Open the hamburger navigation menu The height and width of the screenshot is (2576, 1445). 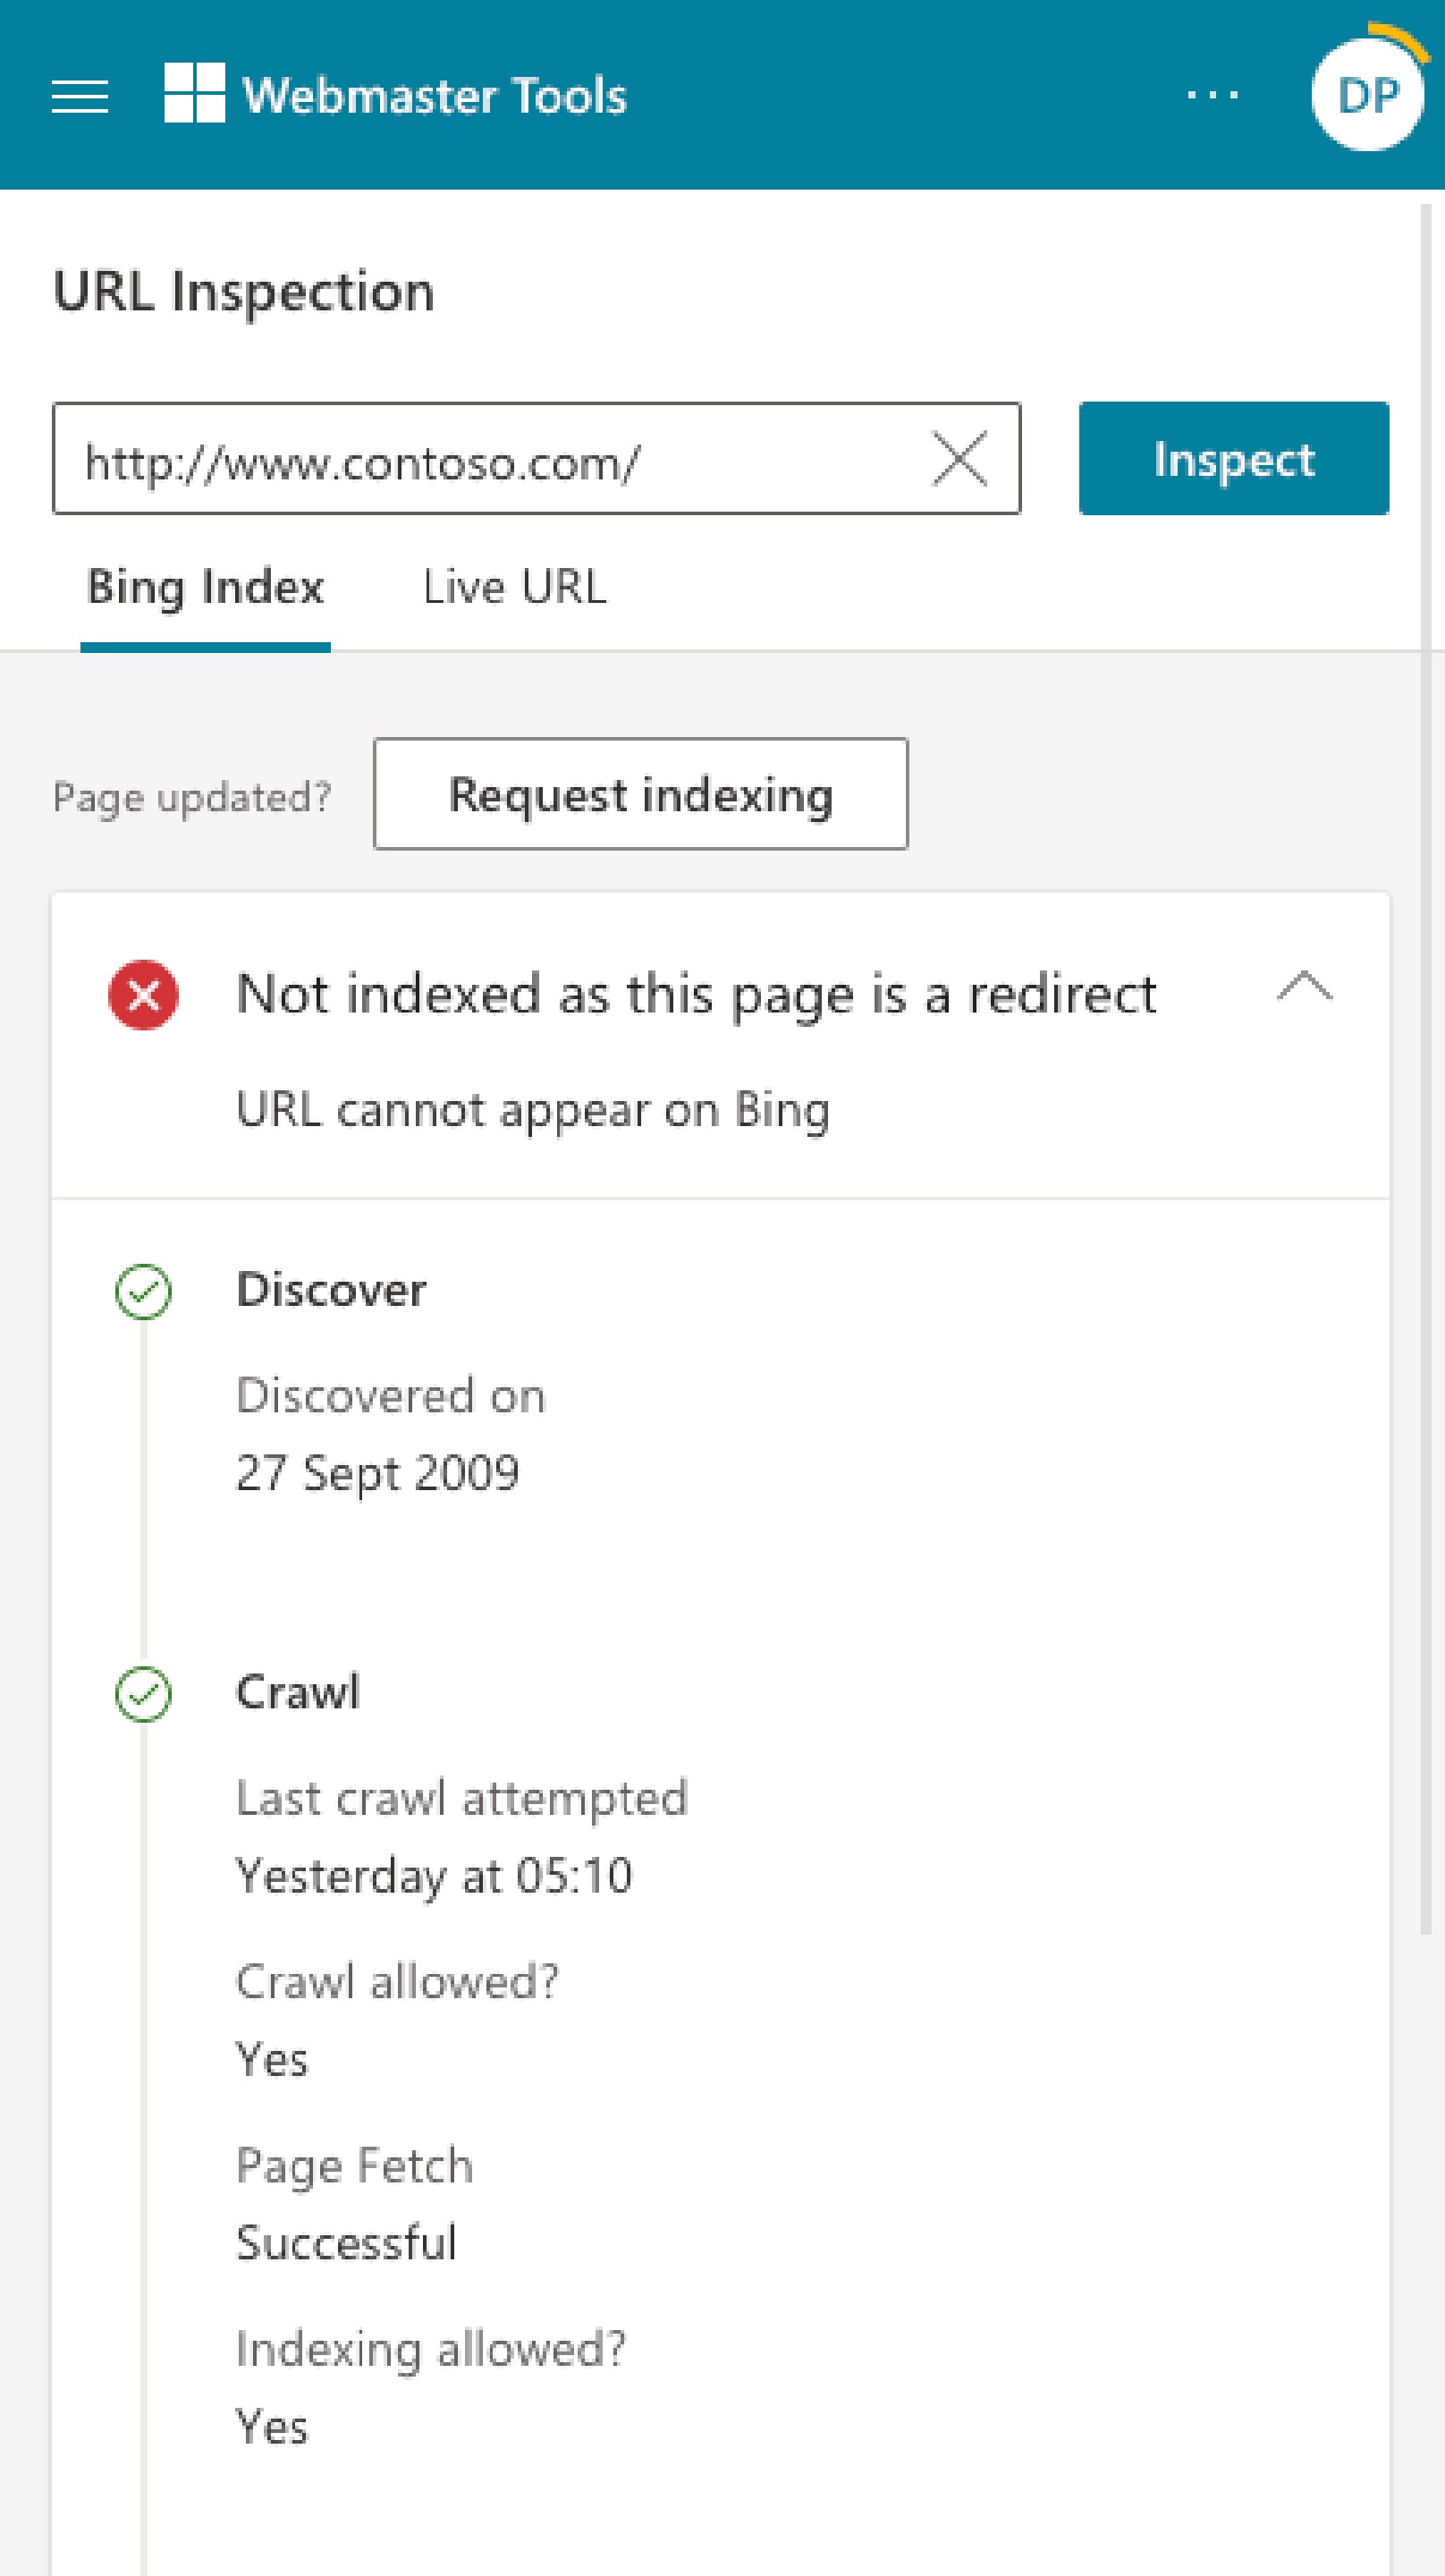pos(80,97)
